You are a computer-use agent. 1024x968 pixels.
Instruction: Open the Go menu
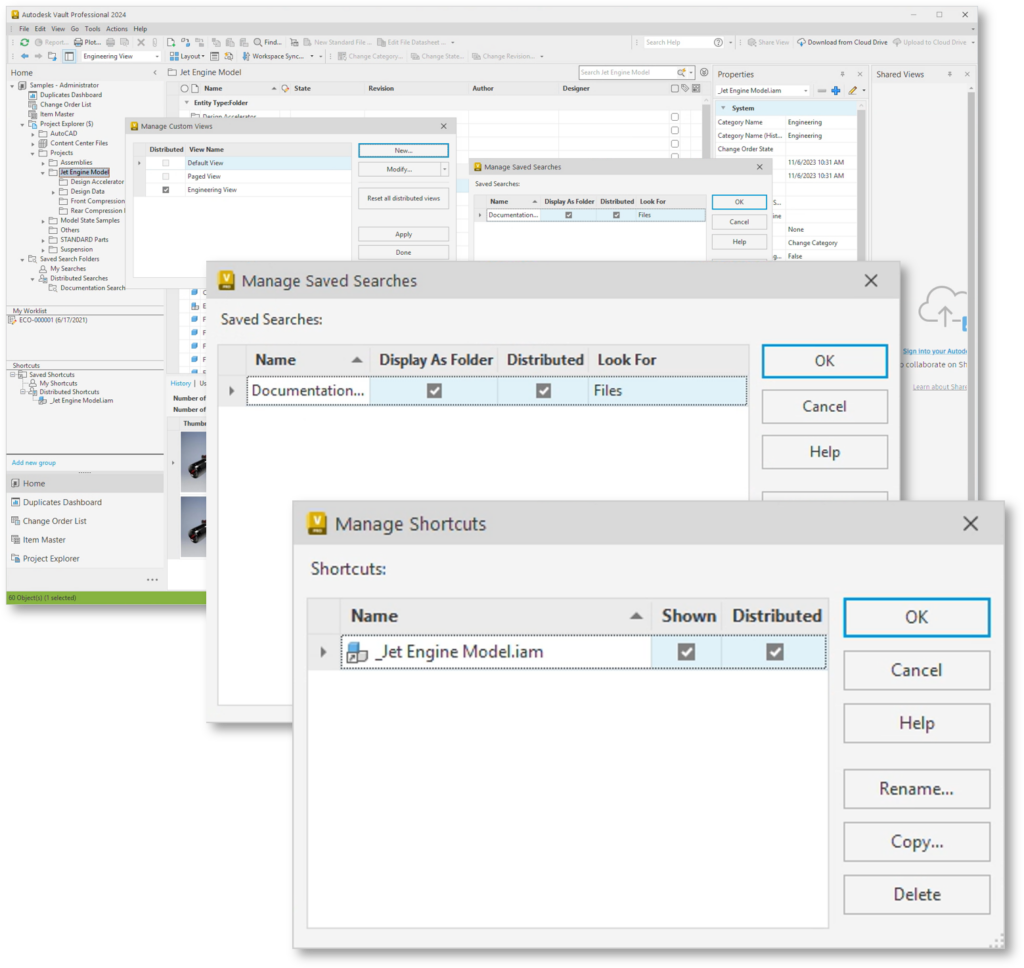click(x=74, y=29)
